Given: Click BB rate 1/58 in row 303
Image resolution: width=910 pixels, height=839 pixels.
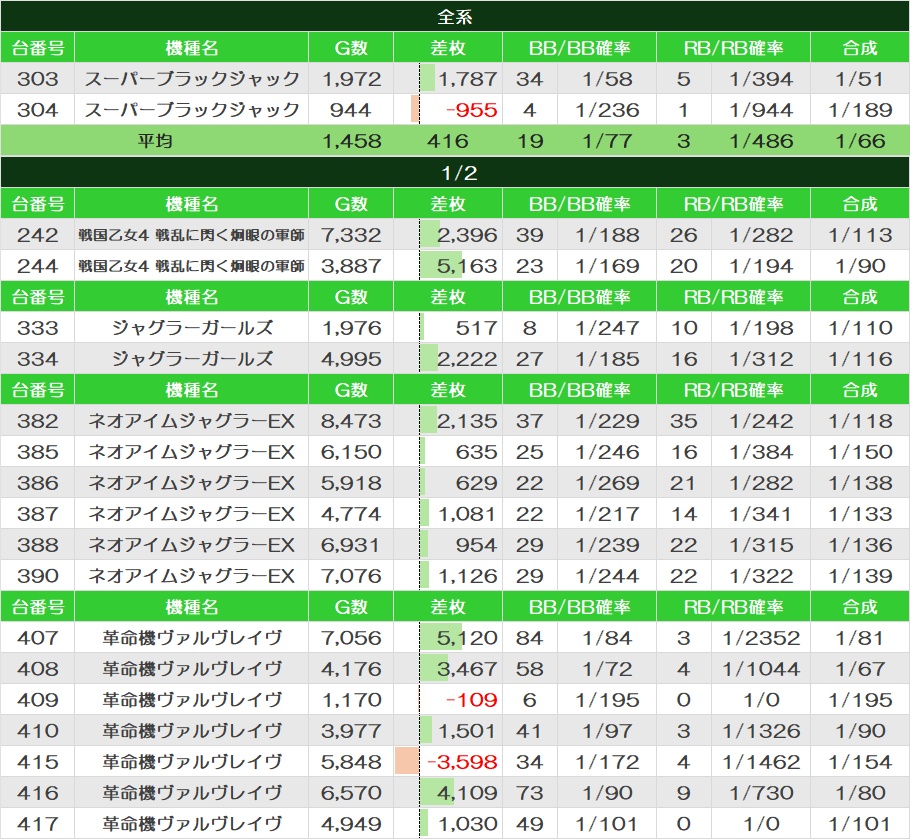Looking at the screenshot, I should (x=607, y=78).
